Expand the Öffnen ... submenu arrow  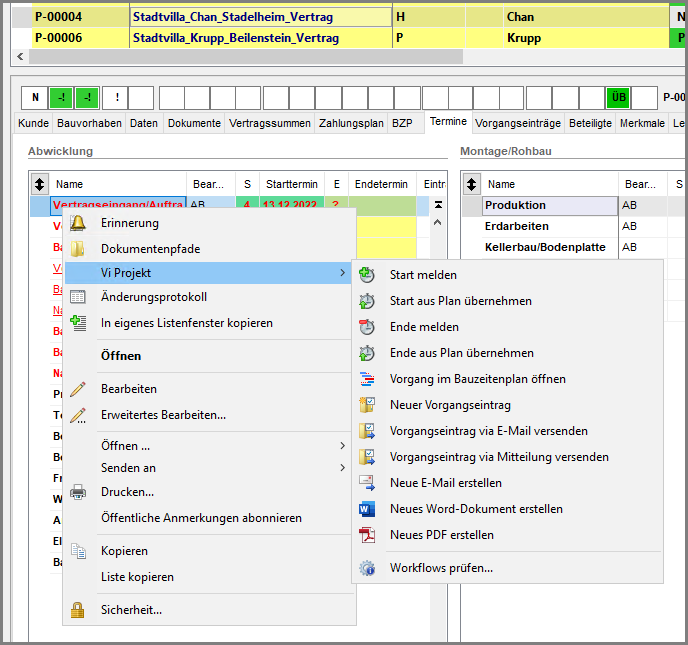tap(342, 446)
